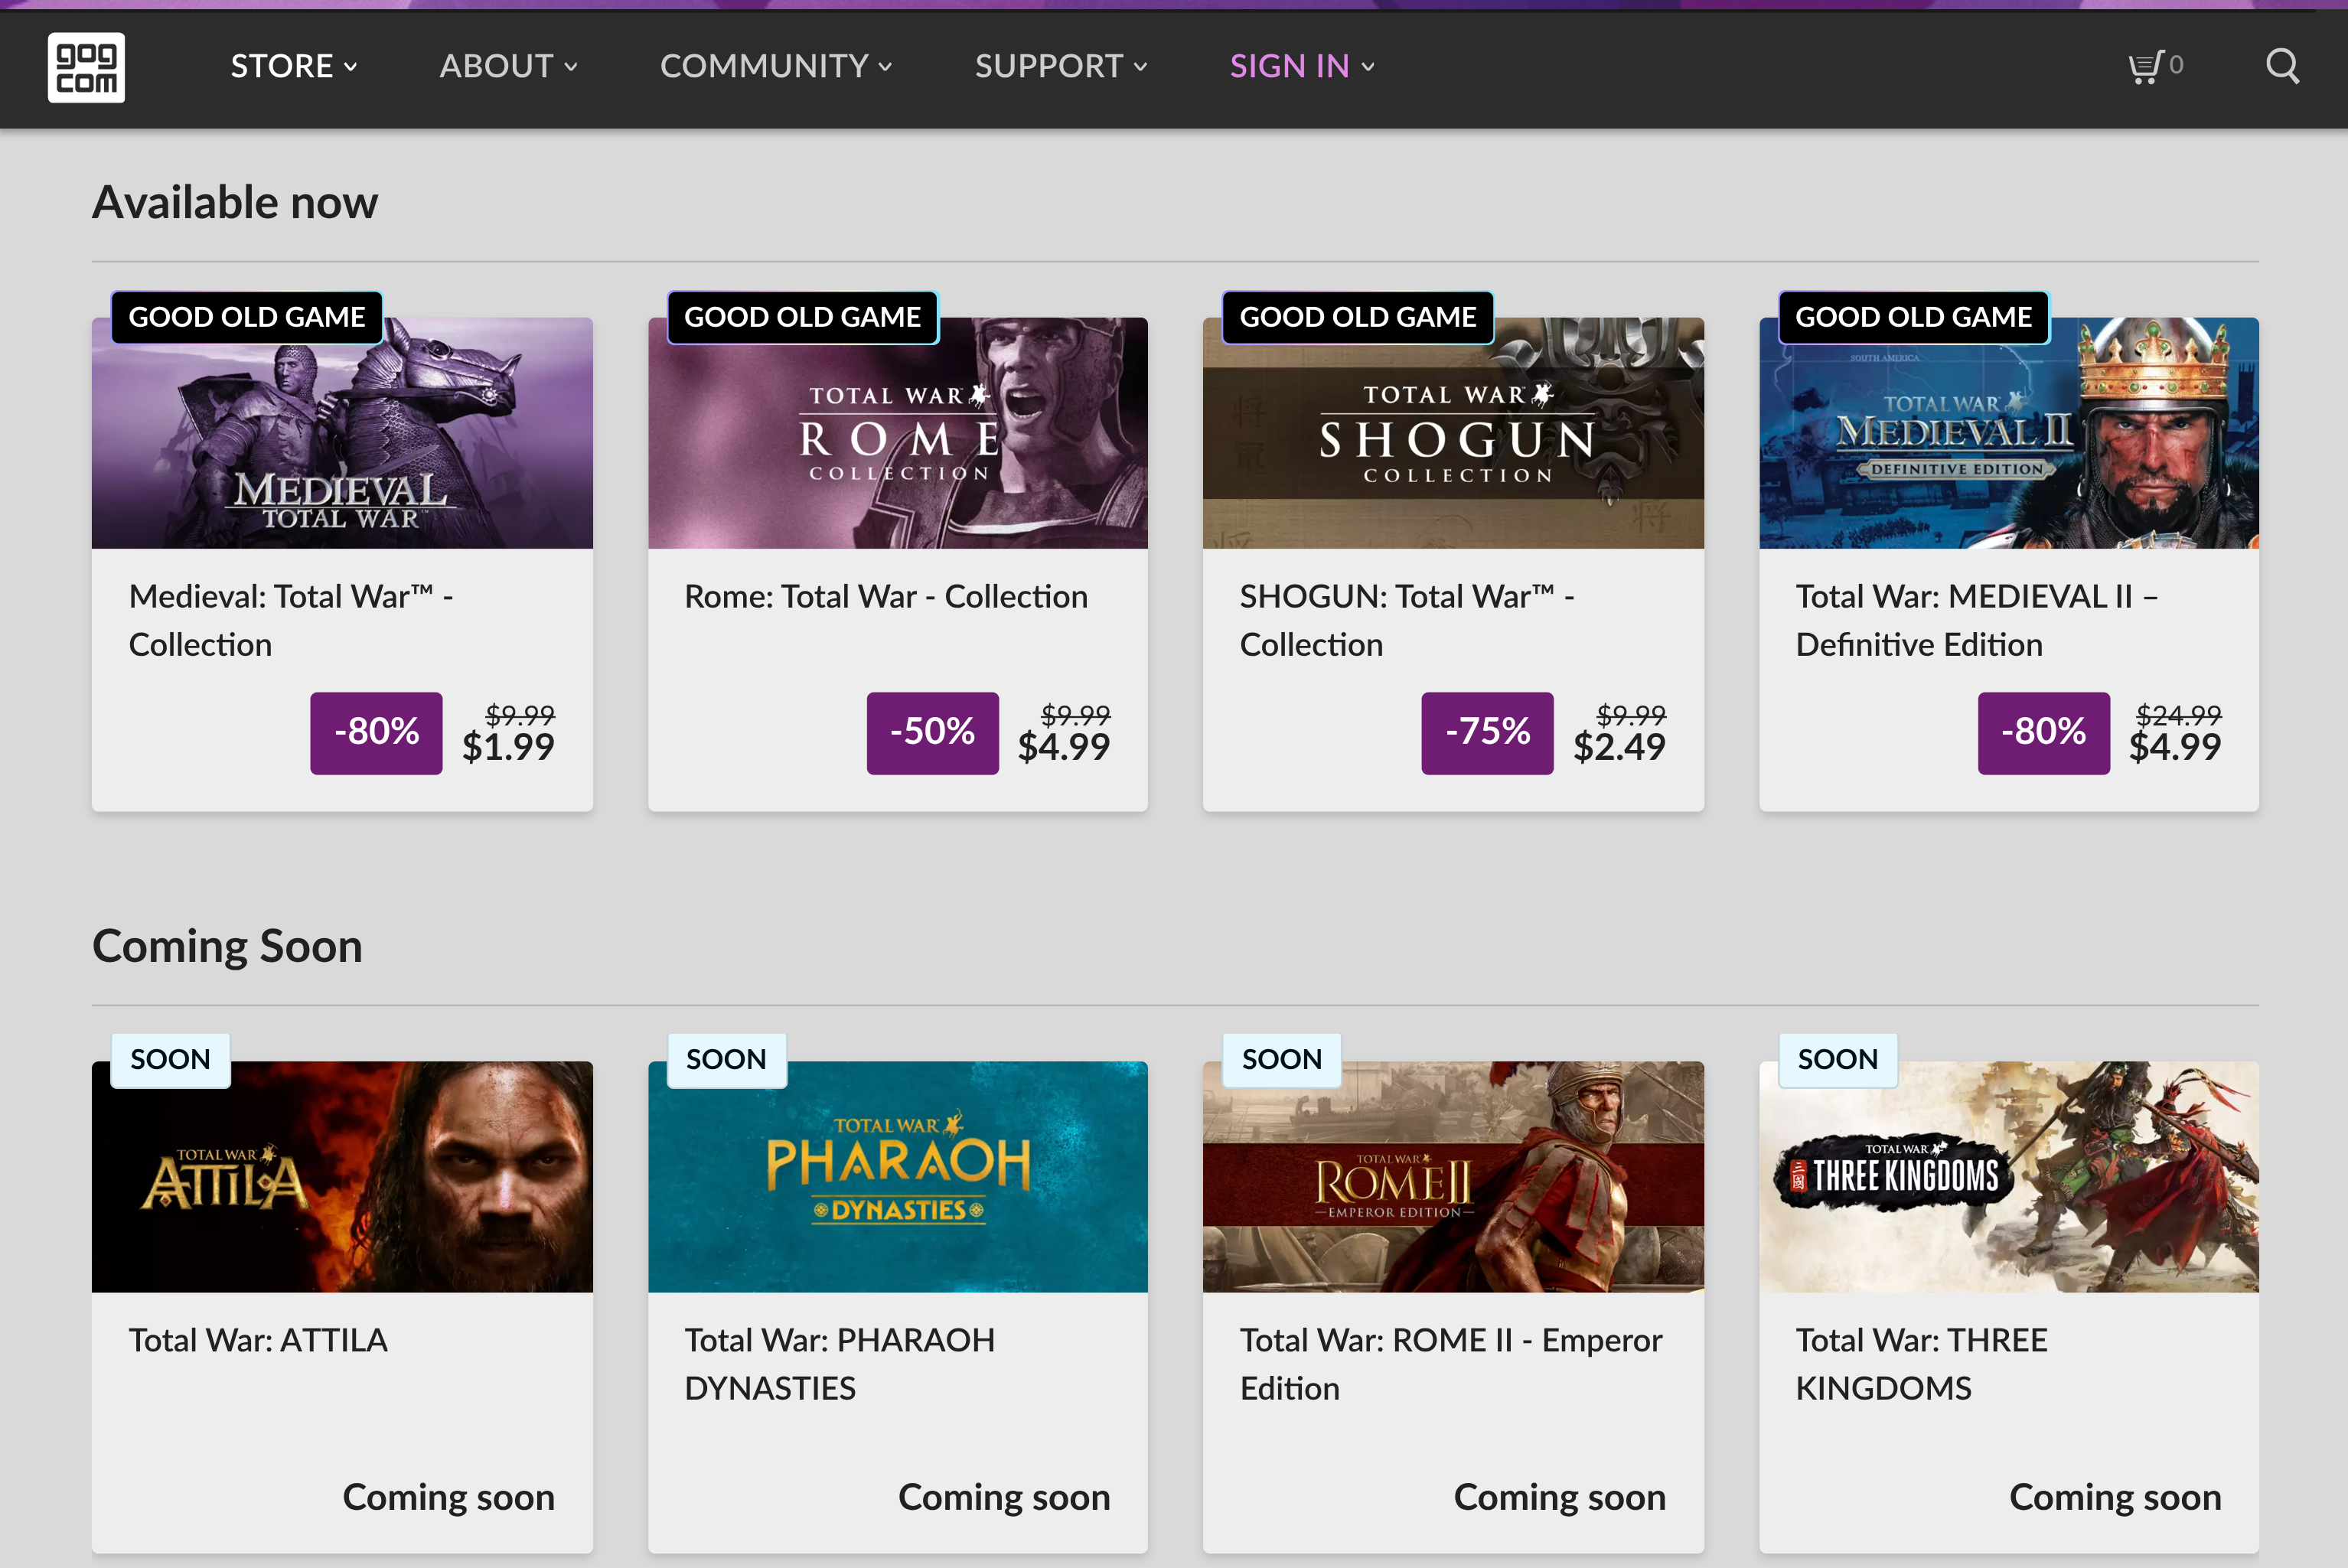This screenshot has width=2348, height=1568.
Task: Click the Rome Collection cover image
Action: 897,440
